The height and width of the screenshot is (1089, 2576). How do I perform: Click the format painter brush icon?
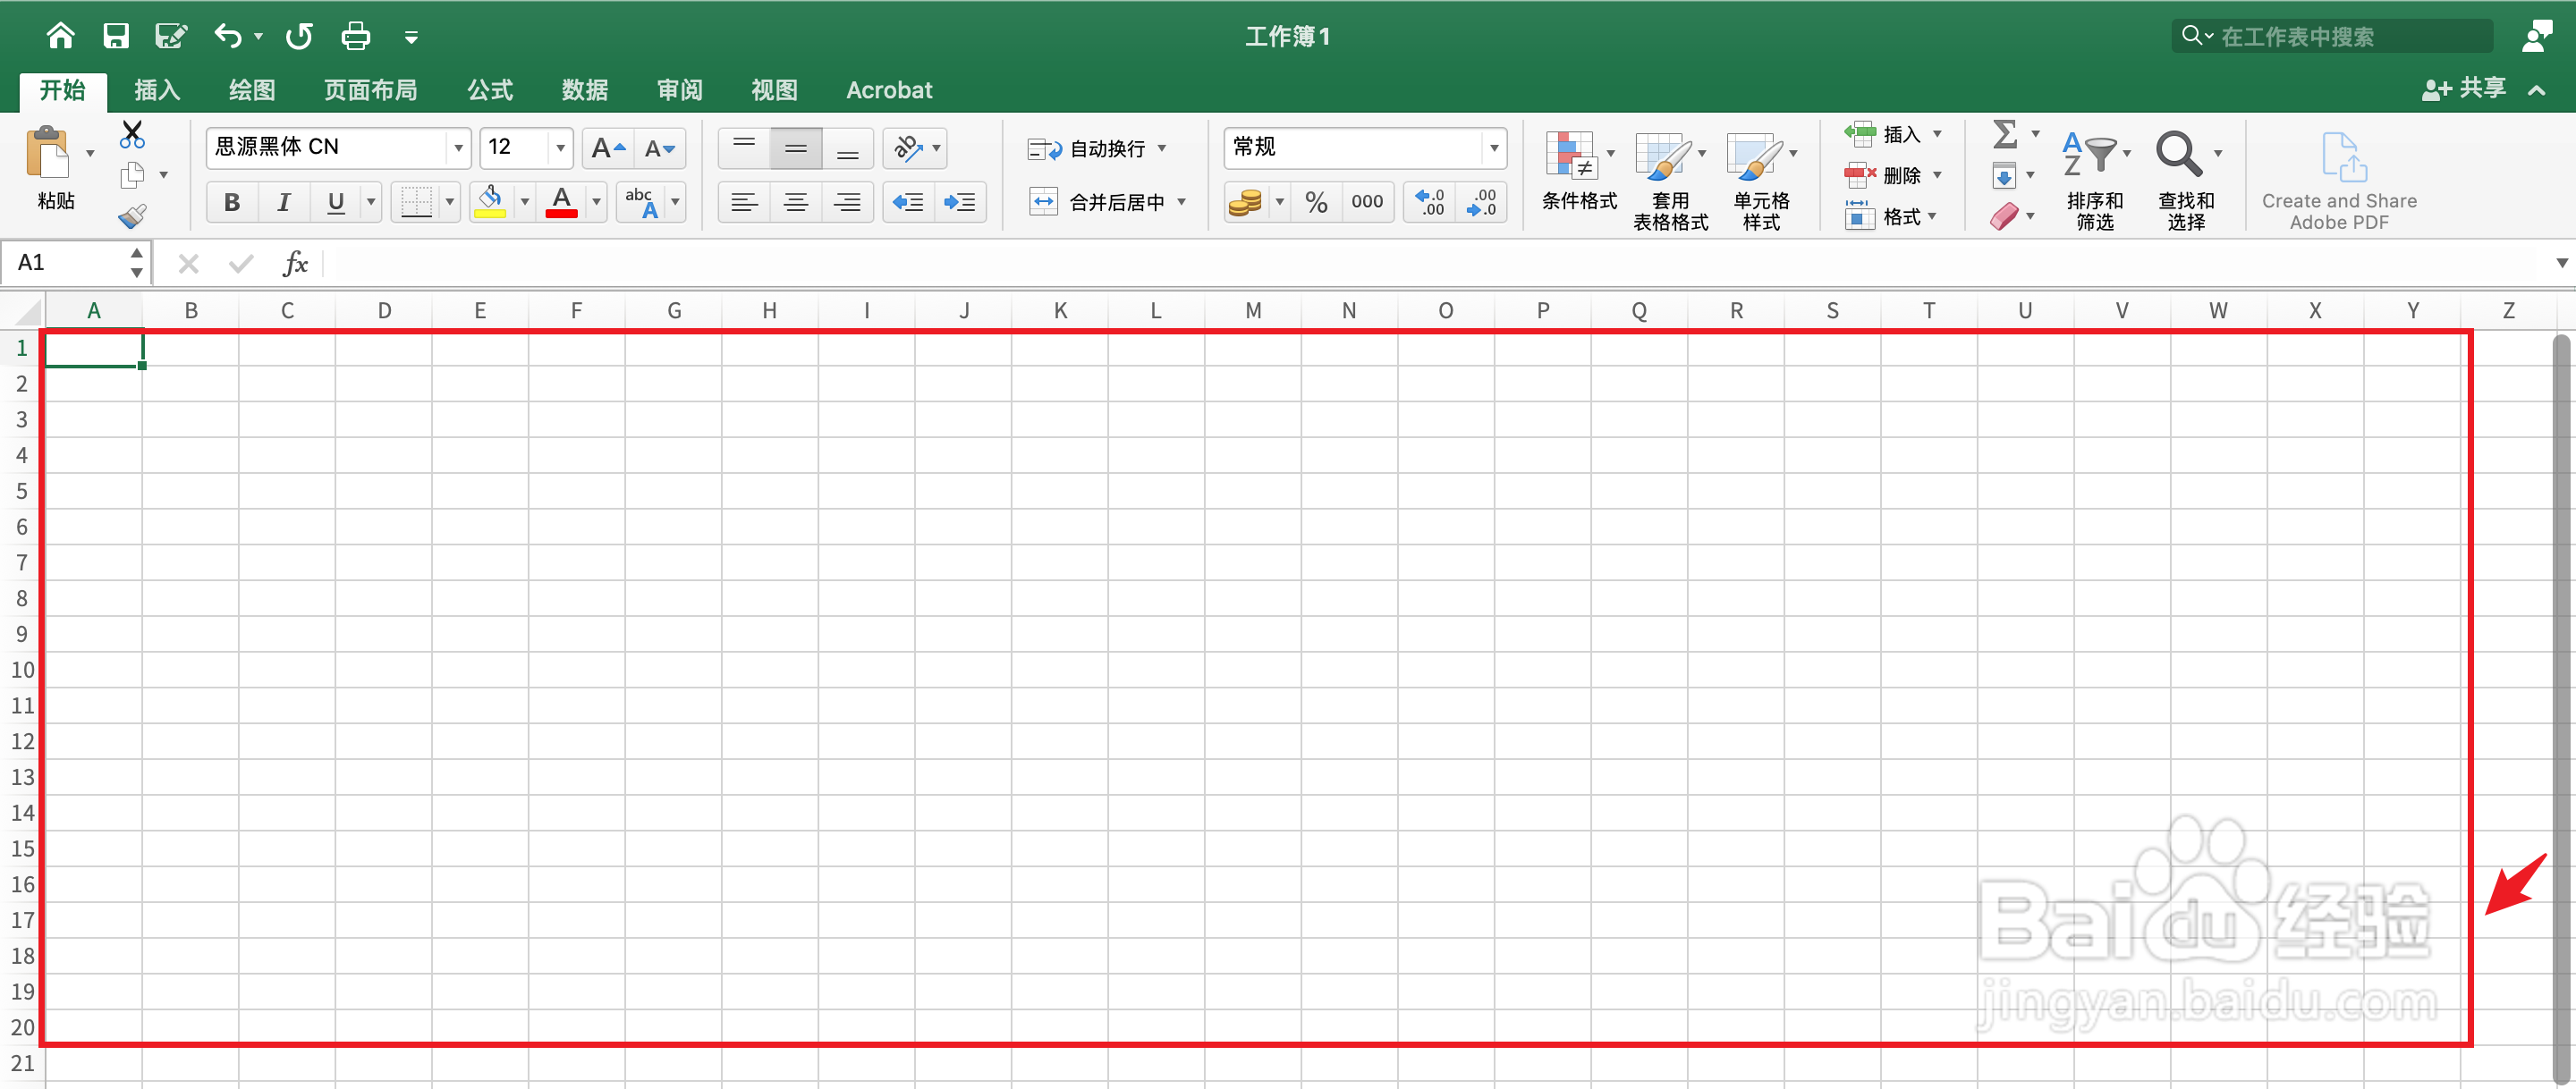(x=132, y=216)
